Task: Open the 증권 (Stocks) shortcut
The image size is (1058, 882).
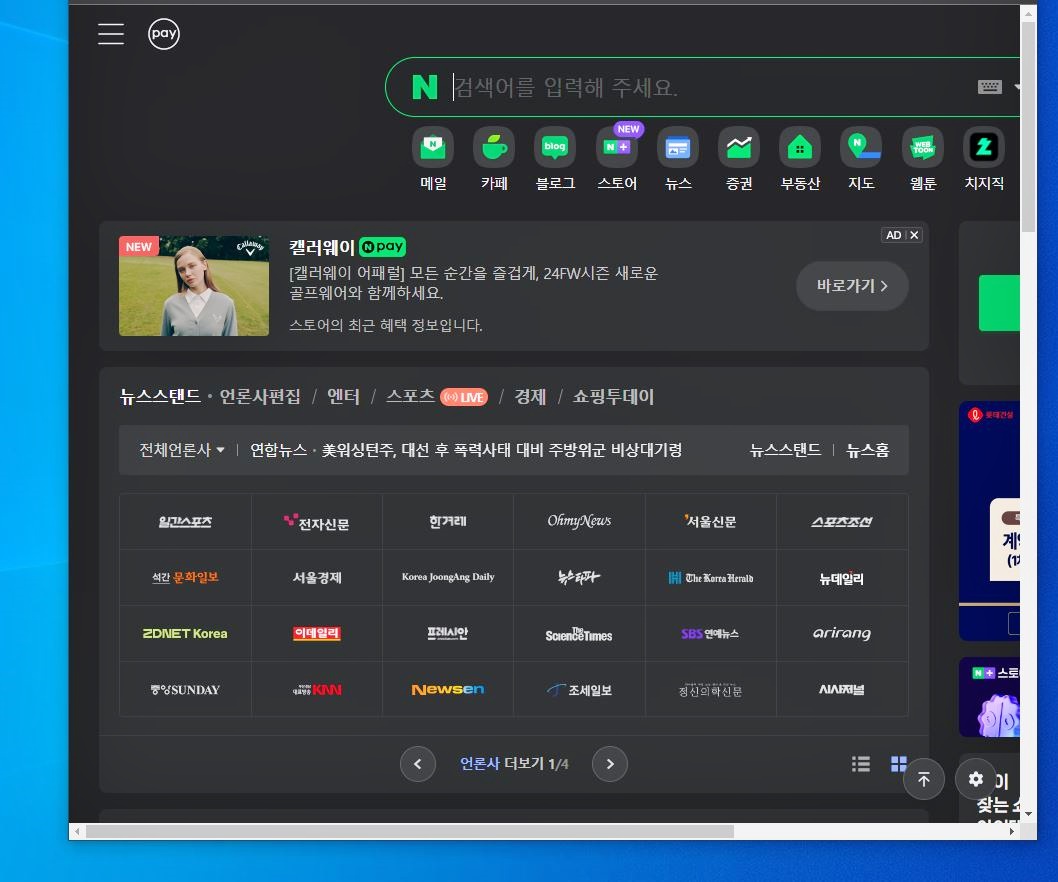Action: 739,159
